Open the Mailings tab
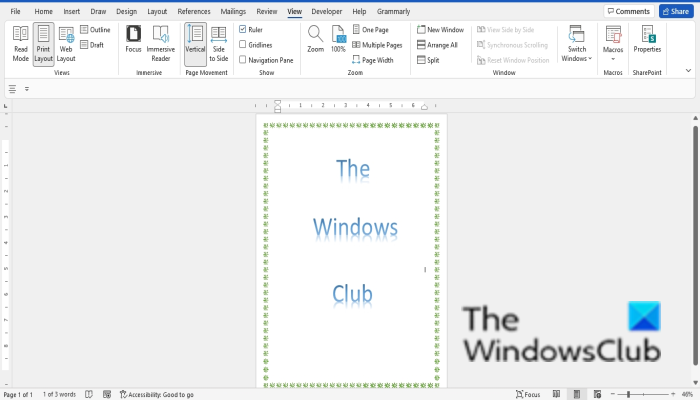Image resolution: width=700 pixels, height=400 pixels. click(x=233, y=11)
